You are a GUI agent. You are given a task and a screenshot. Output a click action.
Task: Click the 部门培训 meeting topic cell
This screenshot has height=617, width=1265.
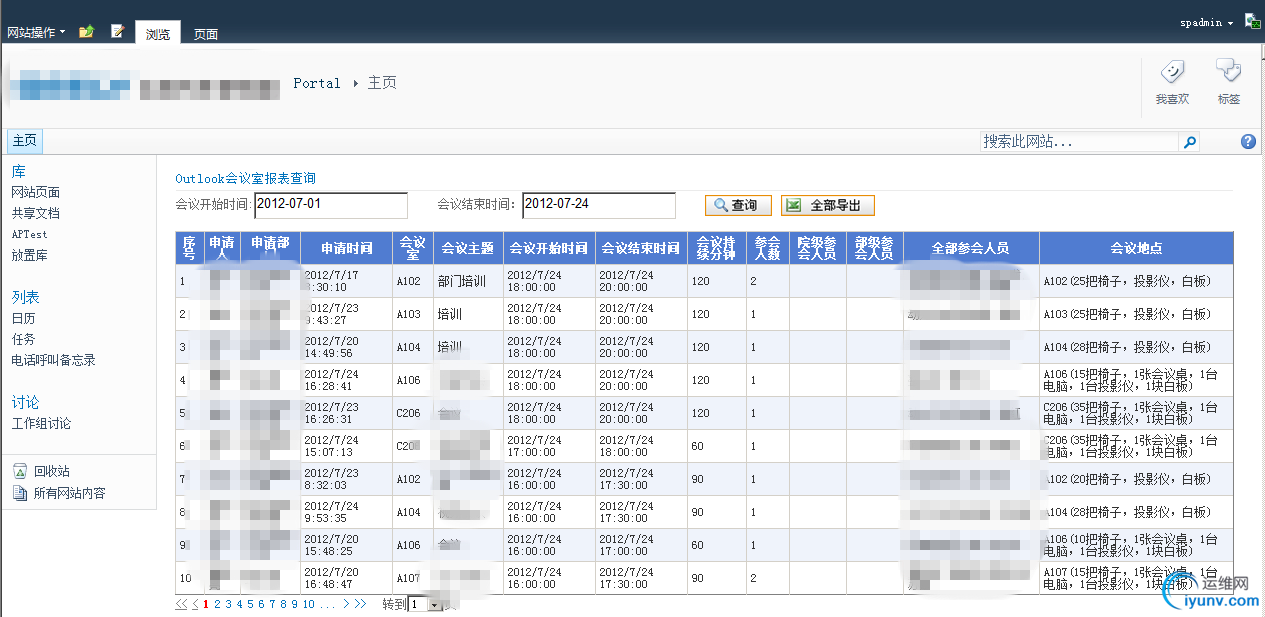click(x=468, y=281)
